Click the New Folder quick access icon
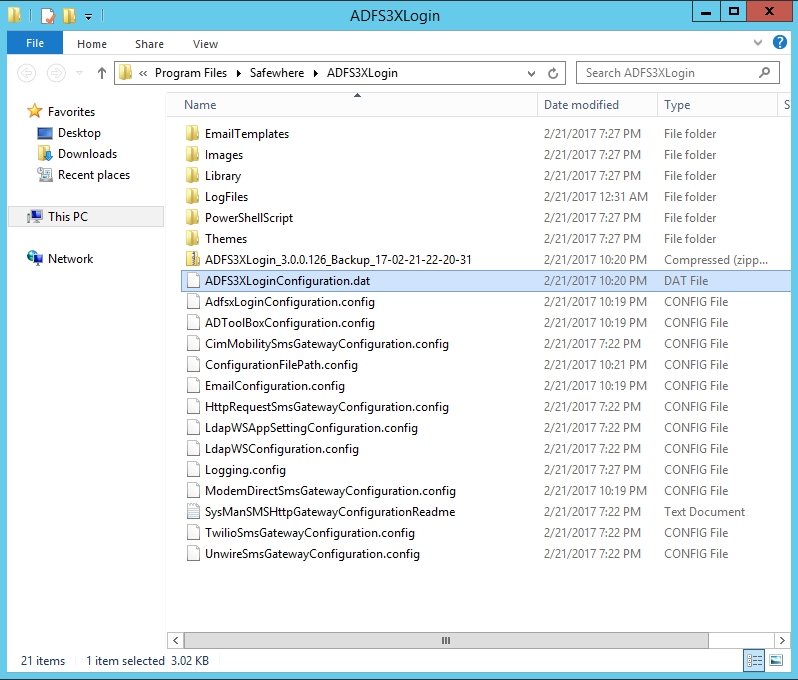The width and height of the screenshot is (798, 680). click(69, 16)
